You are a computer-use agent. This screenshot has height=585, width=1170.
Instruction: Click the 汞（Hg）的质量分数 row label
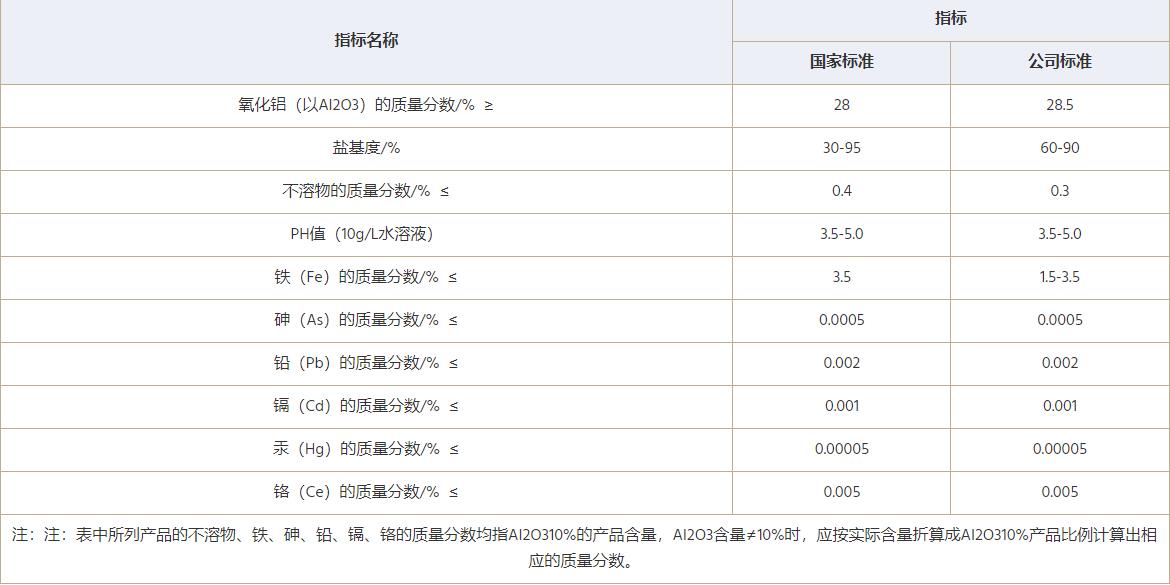click(x=366, y=449)
